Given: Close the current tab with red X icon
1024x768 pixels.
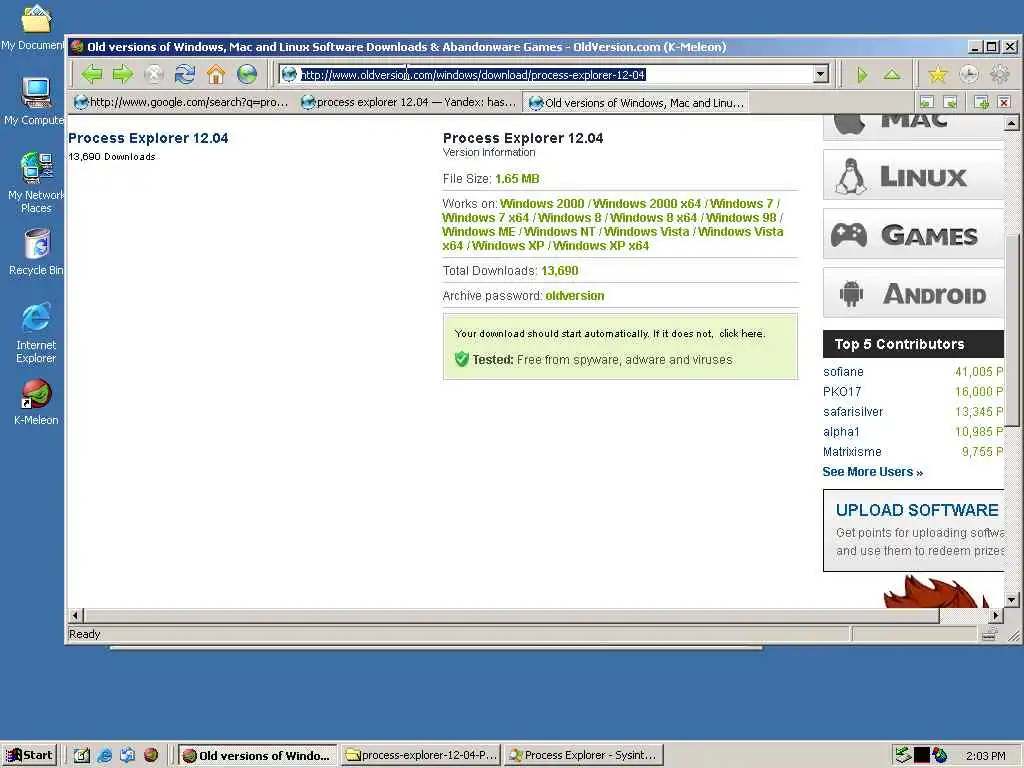Looking at the screenshot, I should click(x=1004, y=103).
